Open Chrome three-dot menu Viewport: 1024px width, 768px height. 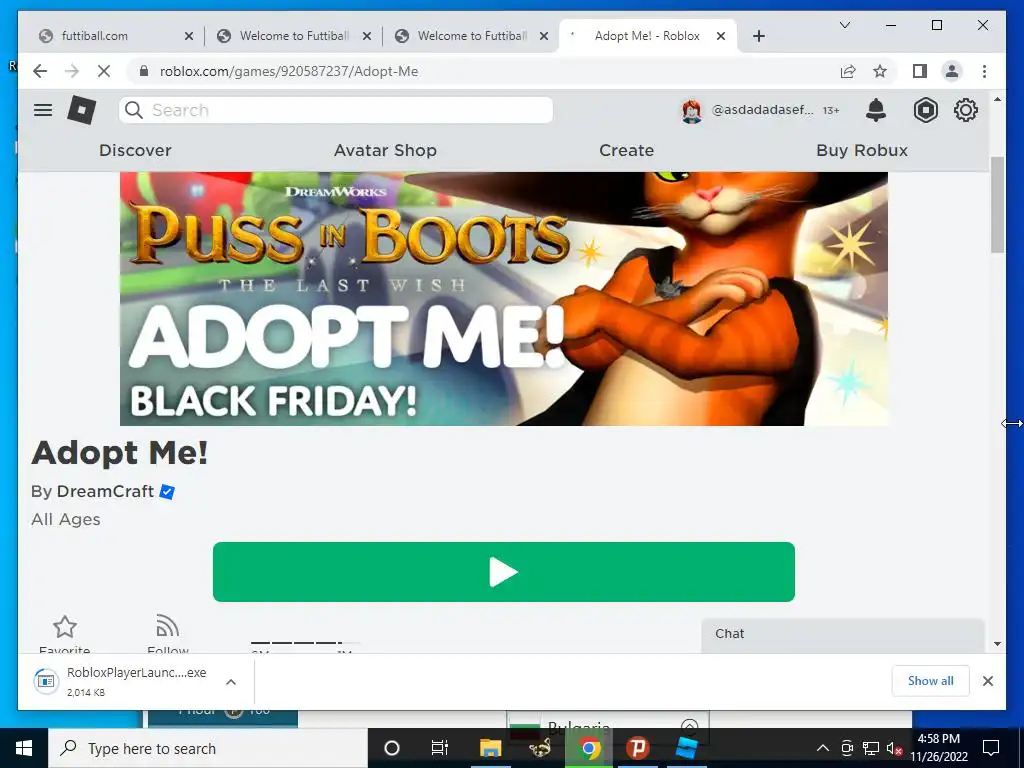(x=984, y=71)
